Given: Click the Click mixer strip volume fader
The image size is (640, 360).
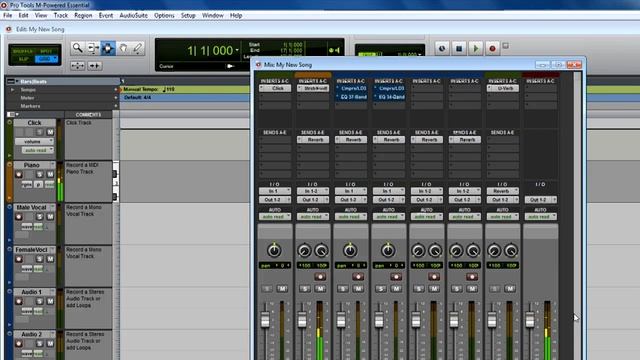Looking at the screenshot, I should tap(265, 320).
